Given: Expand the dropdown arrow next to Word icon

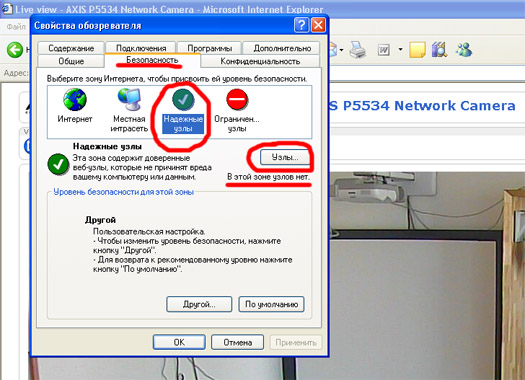Looking at the screenshot, I should pos(400,50).
